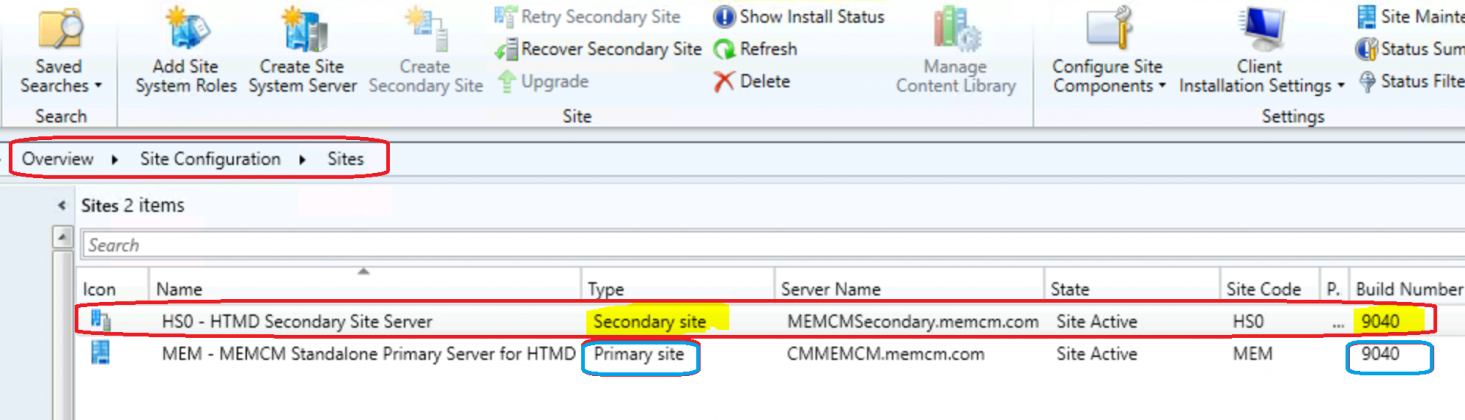Click Add Site System Roles icon
This screenshot has height=420, width=1465.
coord(186,30)
